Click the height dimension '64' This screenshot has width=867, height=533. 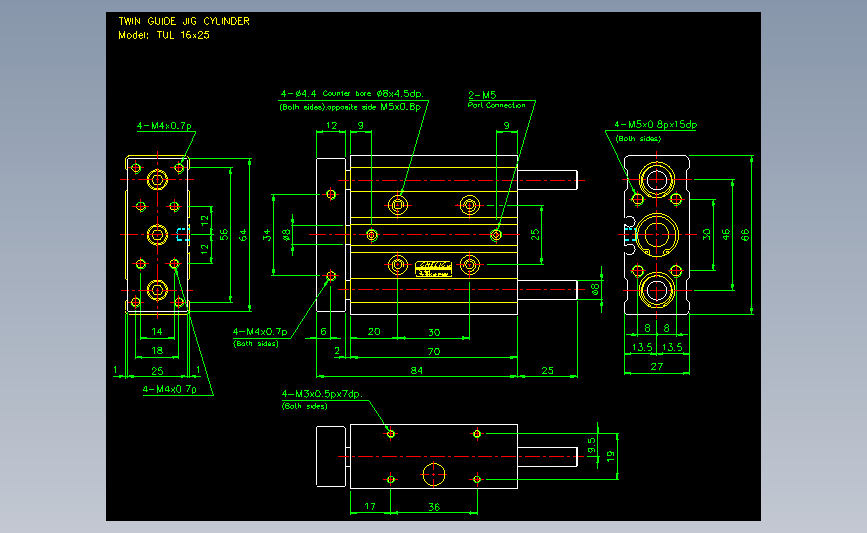point(243,235)
